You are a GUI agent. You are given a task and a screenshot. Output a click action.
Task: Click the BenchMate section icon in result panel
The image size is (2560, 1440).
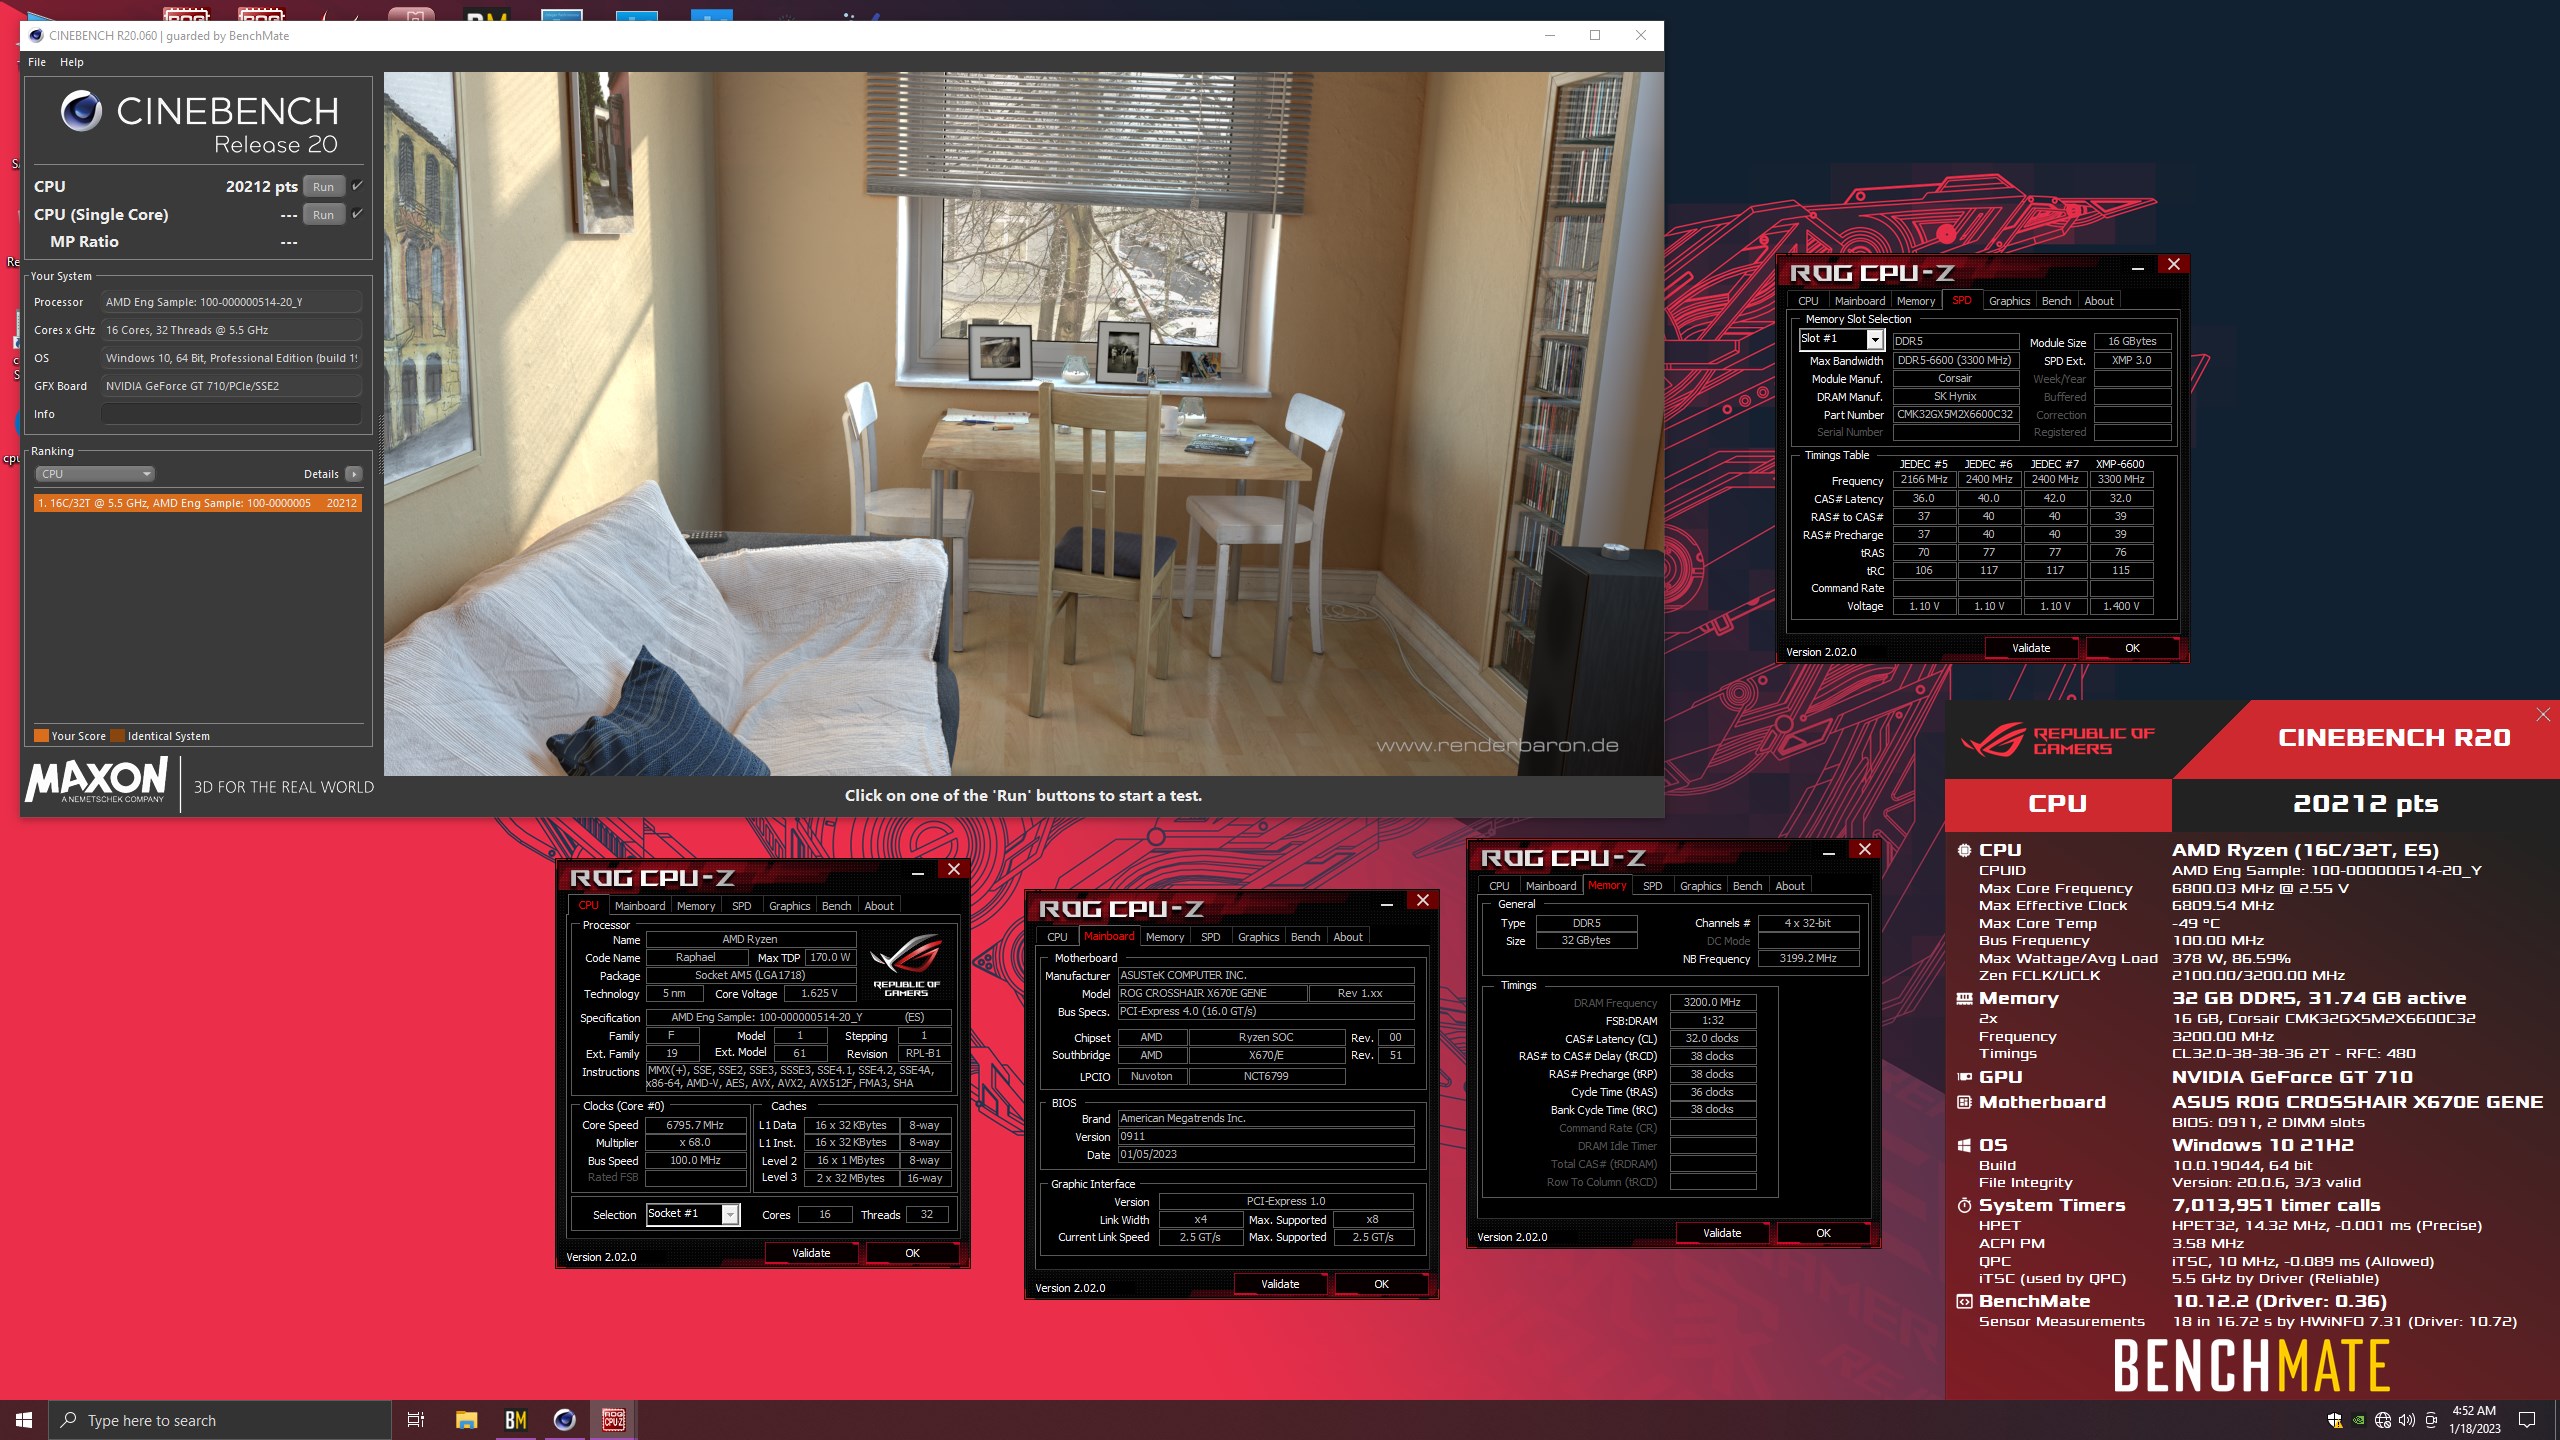[x=1964, y=1301]
